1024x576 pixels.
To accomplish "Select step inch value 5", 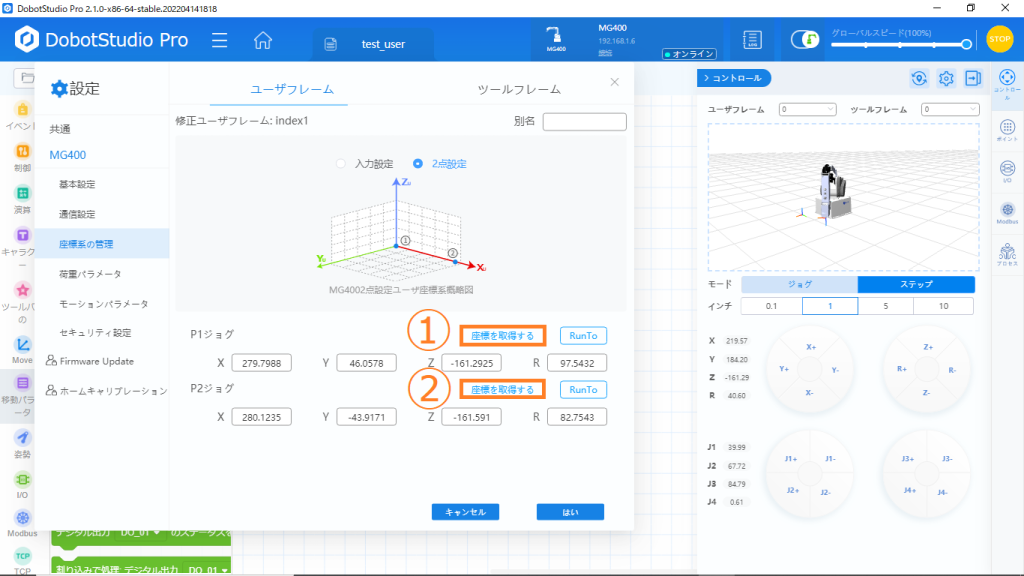I will coord(886,306).
